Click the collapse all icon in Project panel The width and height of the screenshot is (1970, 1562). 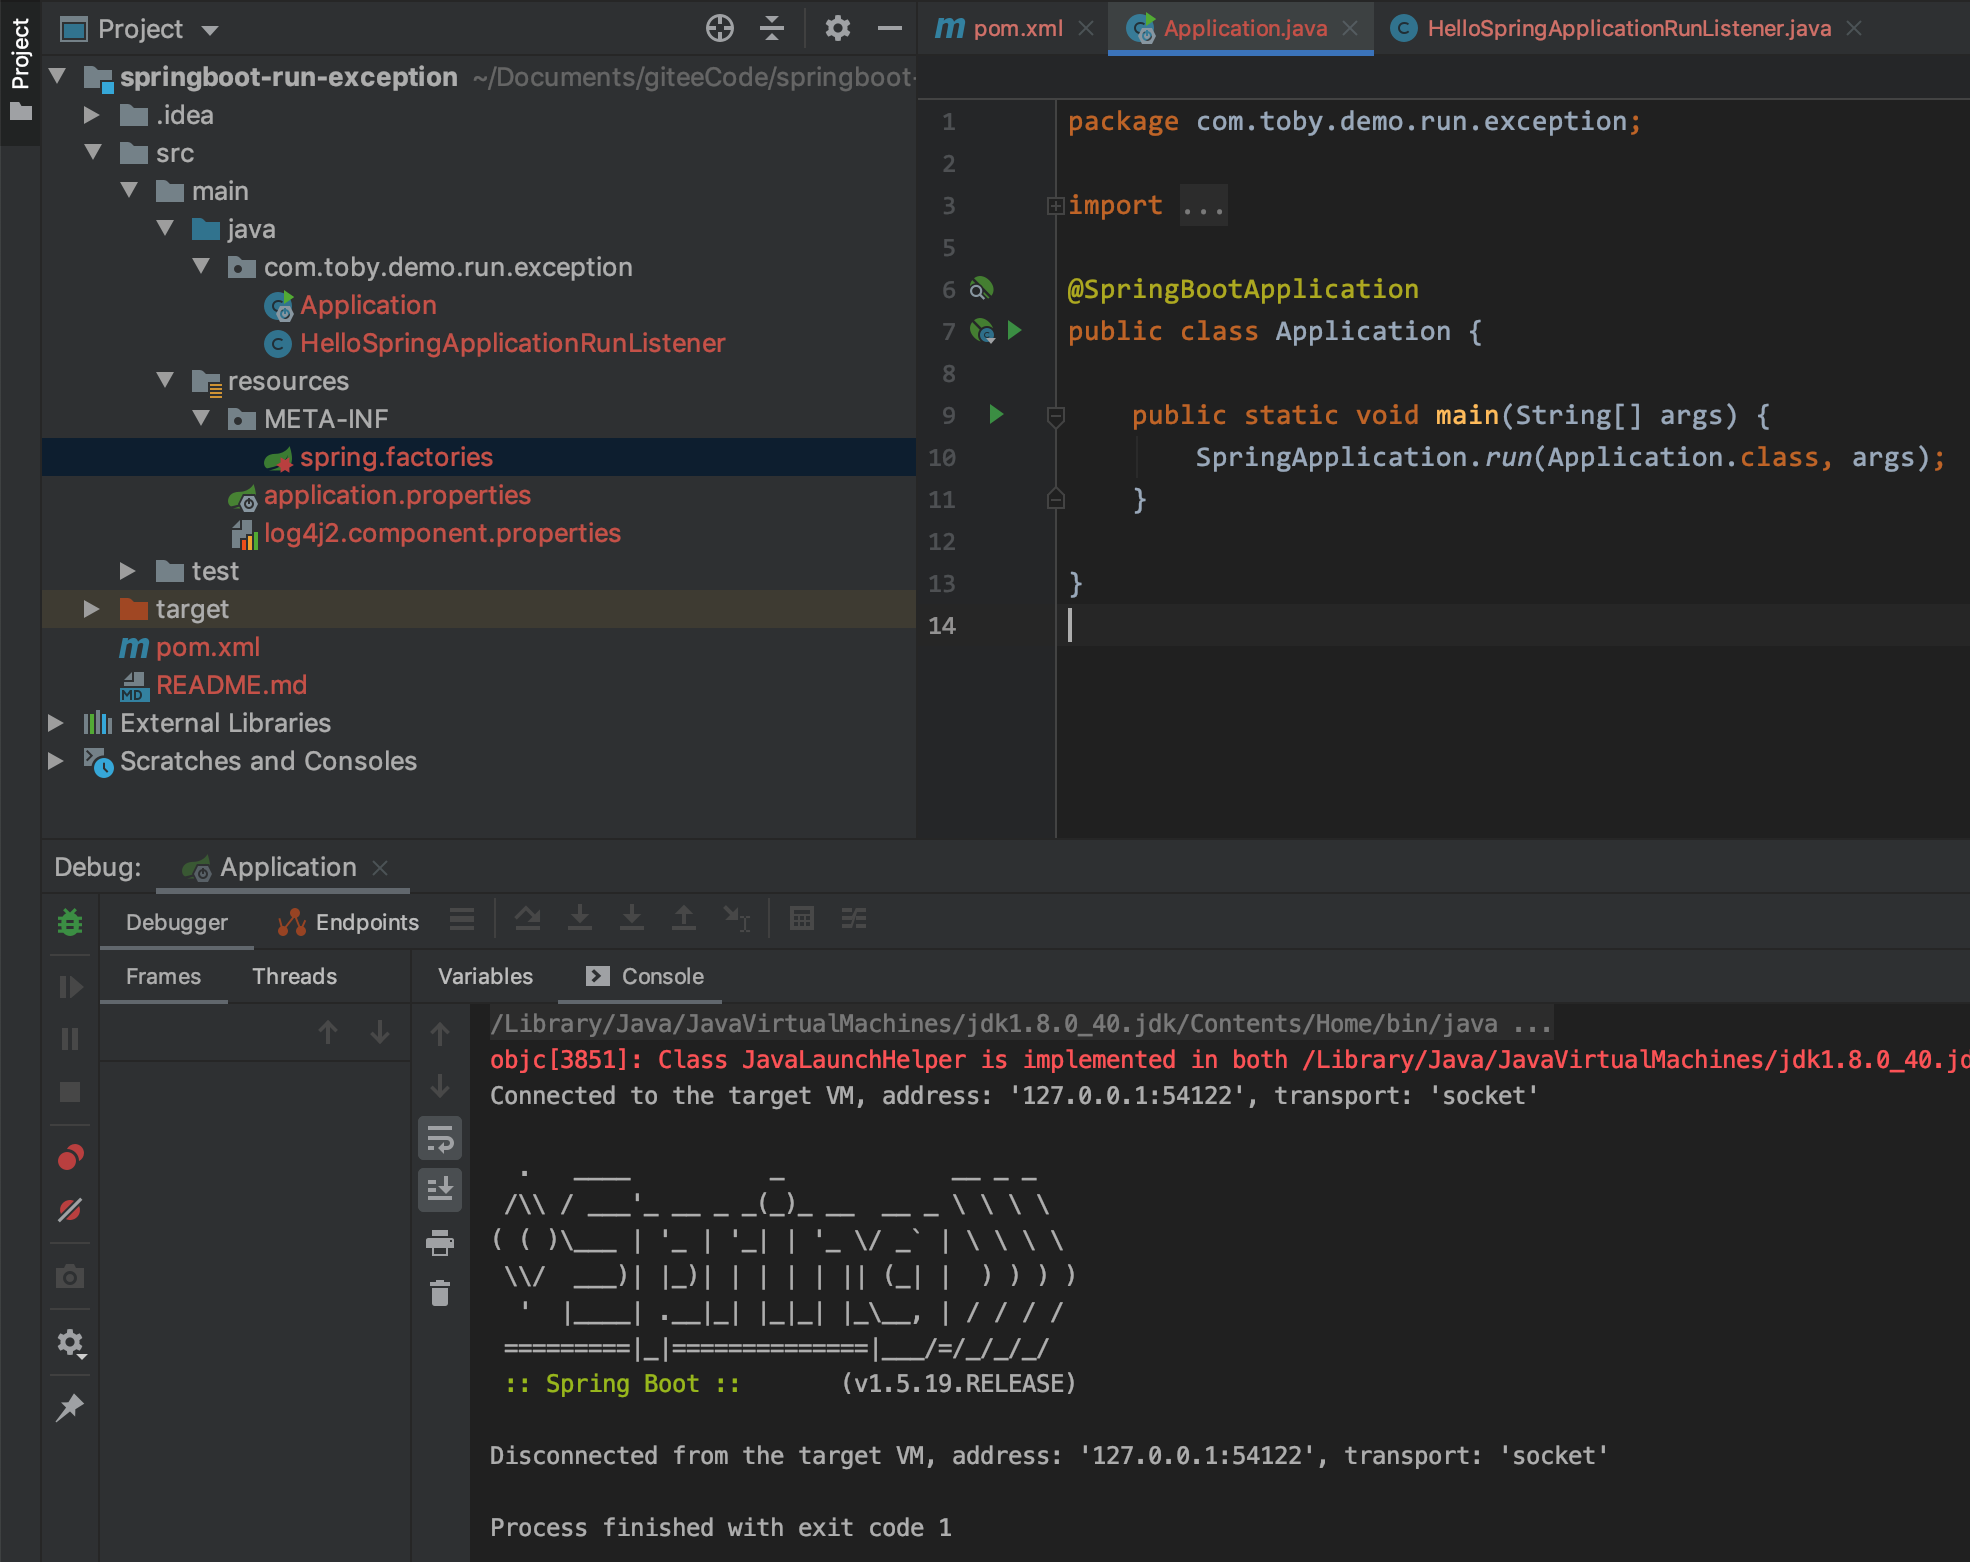[771, 28]
